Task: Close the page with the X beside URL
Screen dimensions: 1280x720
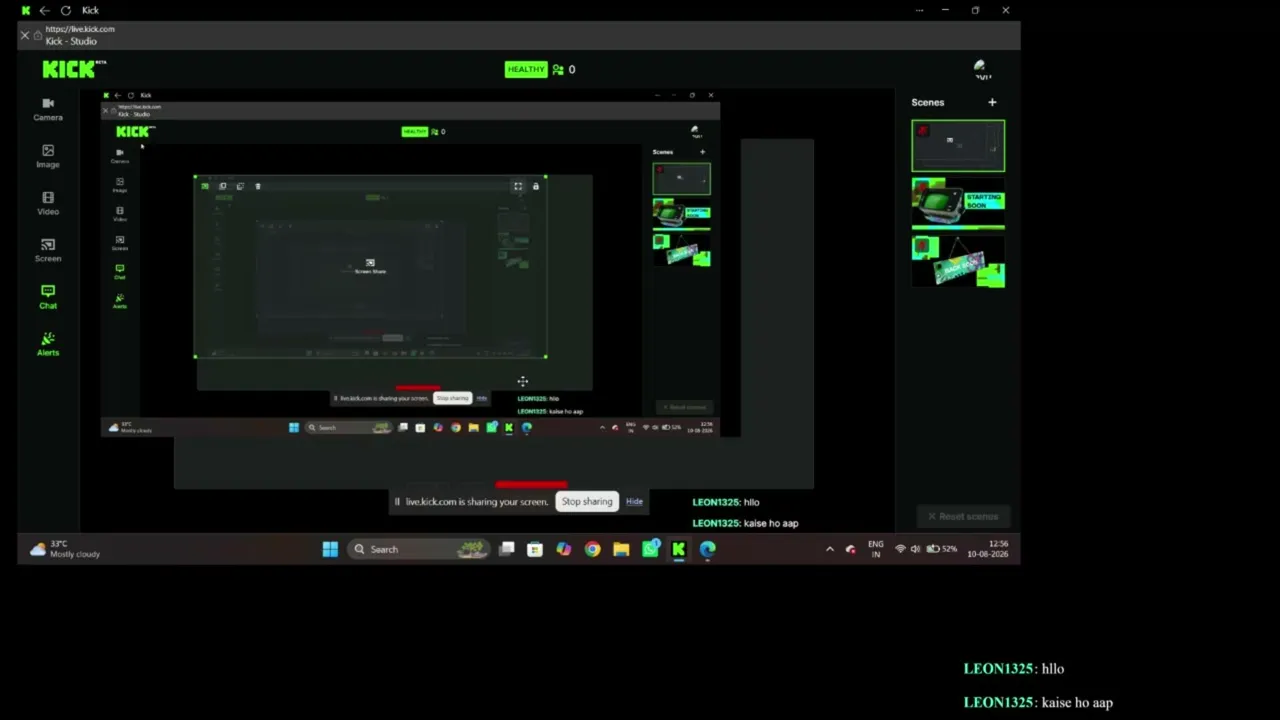Action: coord(25,35)
